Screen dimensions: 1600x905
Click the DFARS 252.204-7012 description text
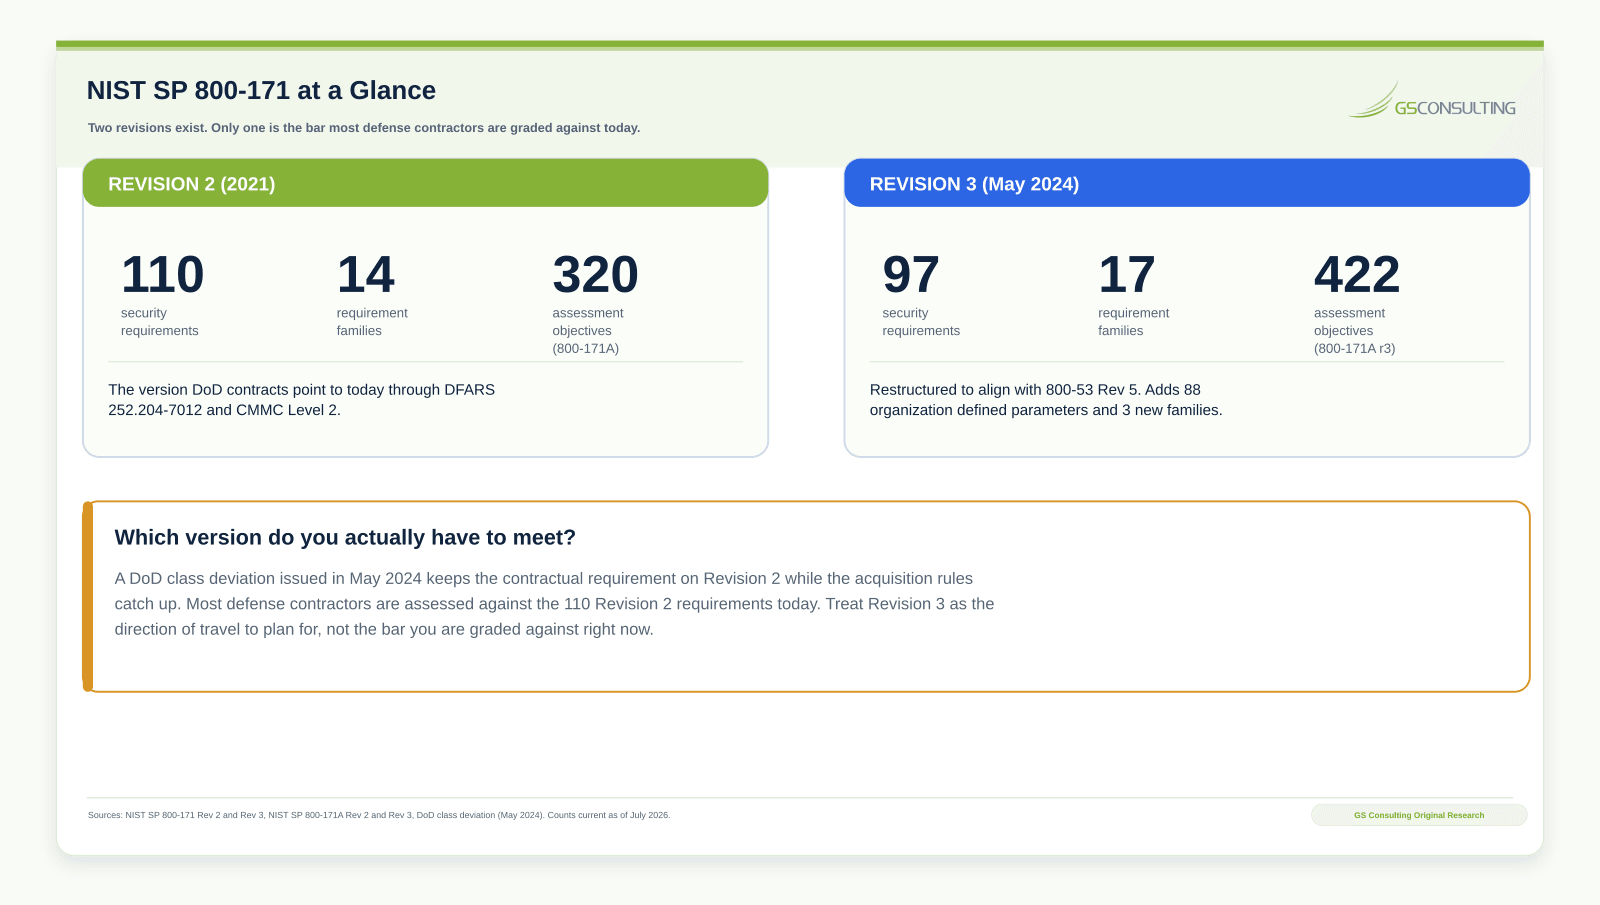tap(302, 400)
